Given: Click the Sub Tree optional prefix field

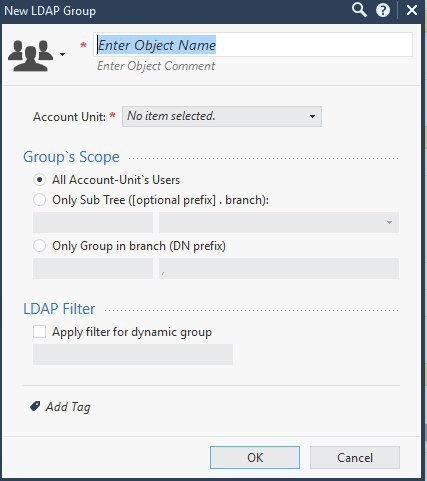Looking at the screenshot, I should coord(93,222).
